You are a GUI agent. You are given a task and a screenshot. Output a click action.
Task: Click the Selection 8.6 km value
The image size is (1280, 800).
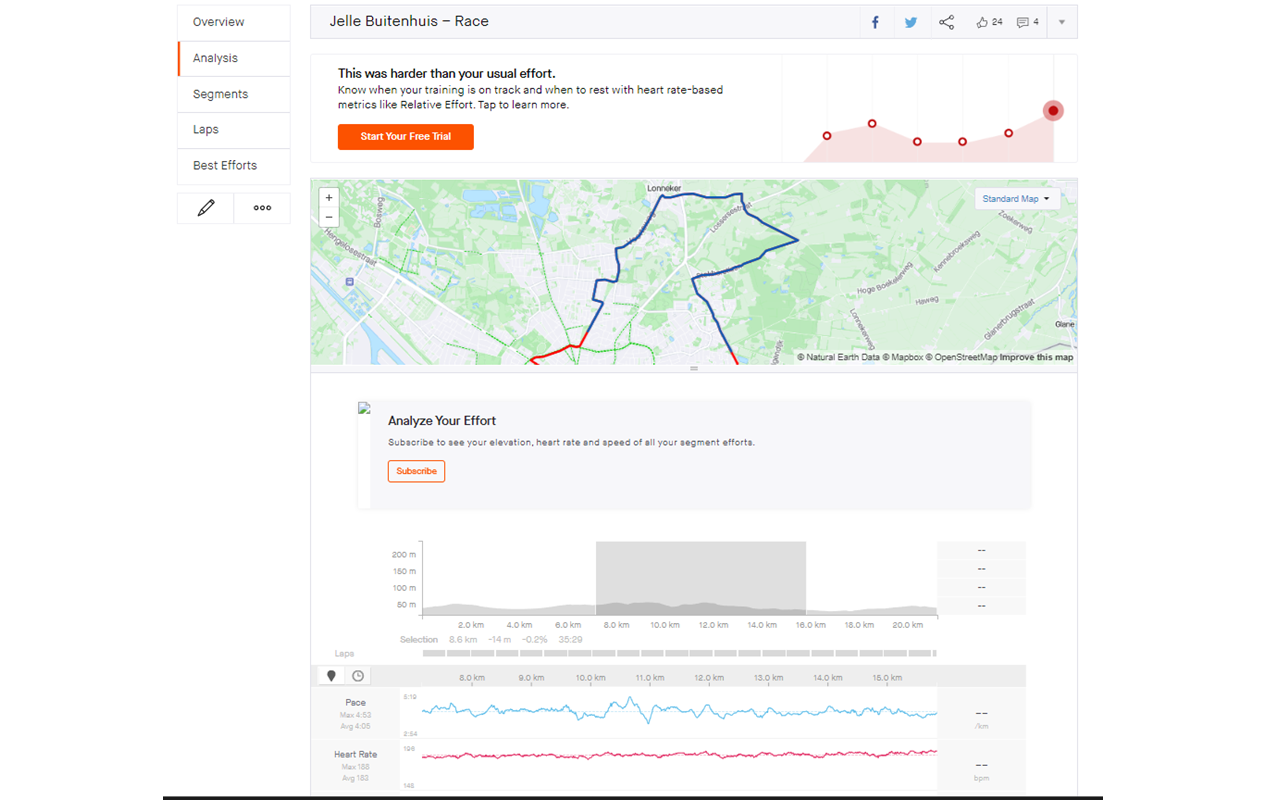coord(462,639)
